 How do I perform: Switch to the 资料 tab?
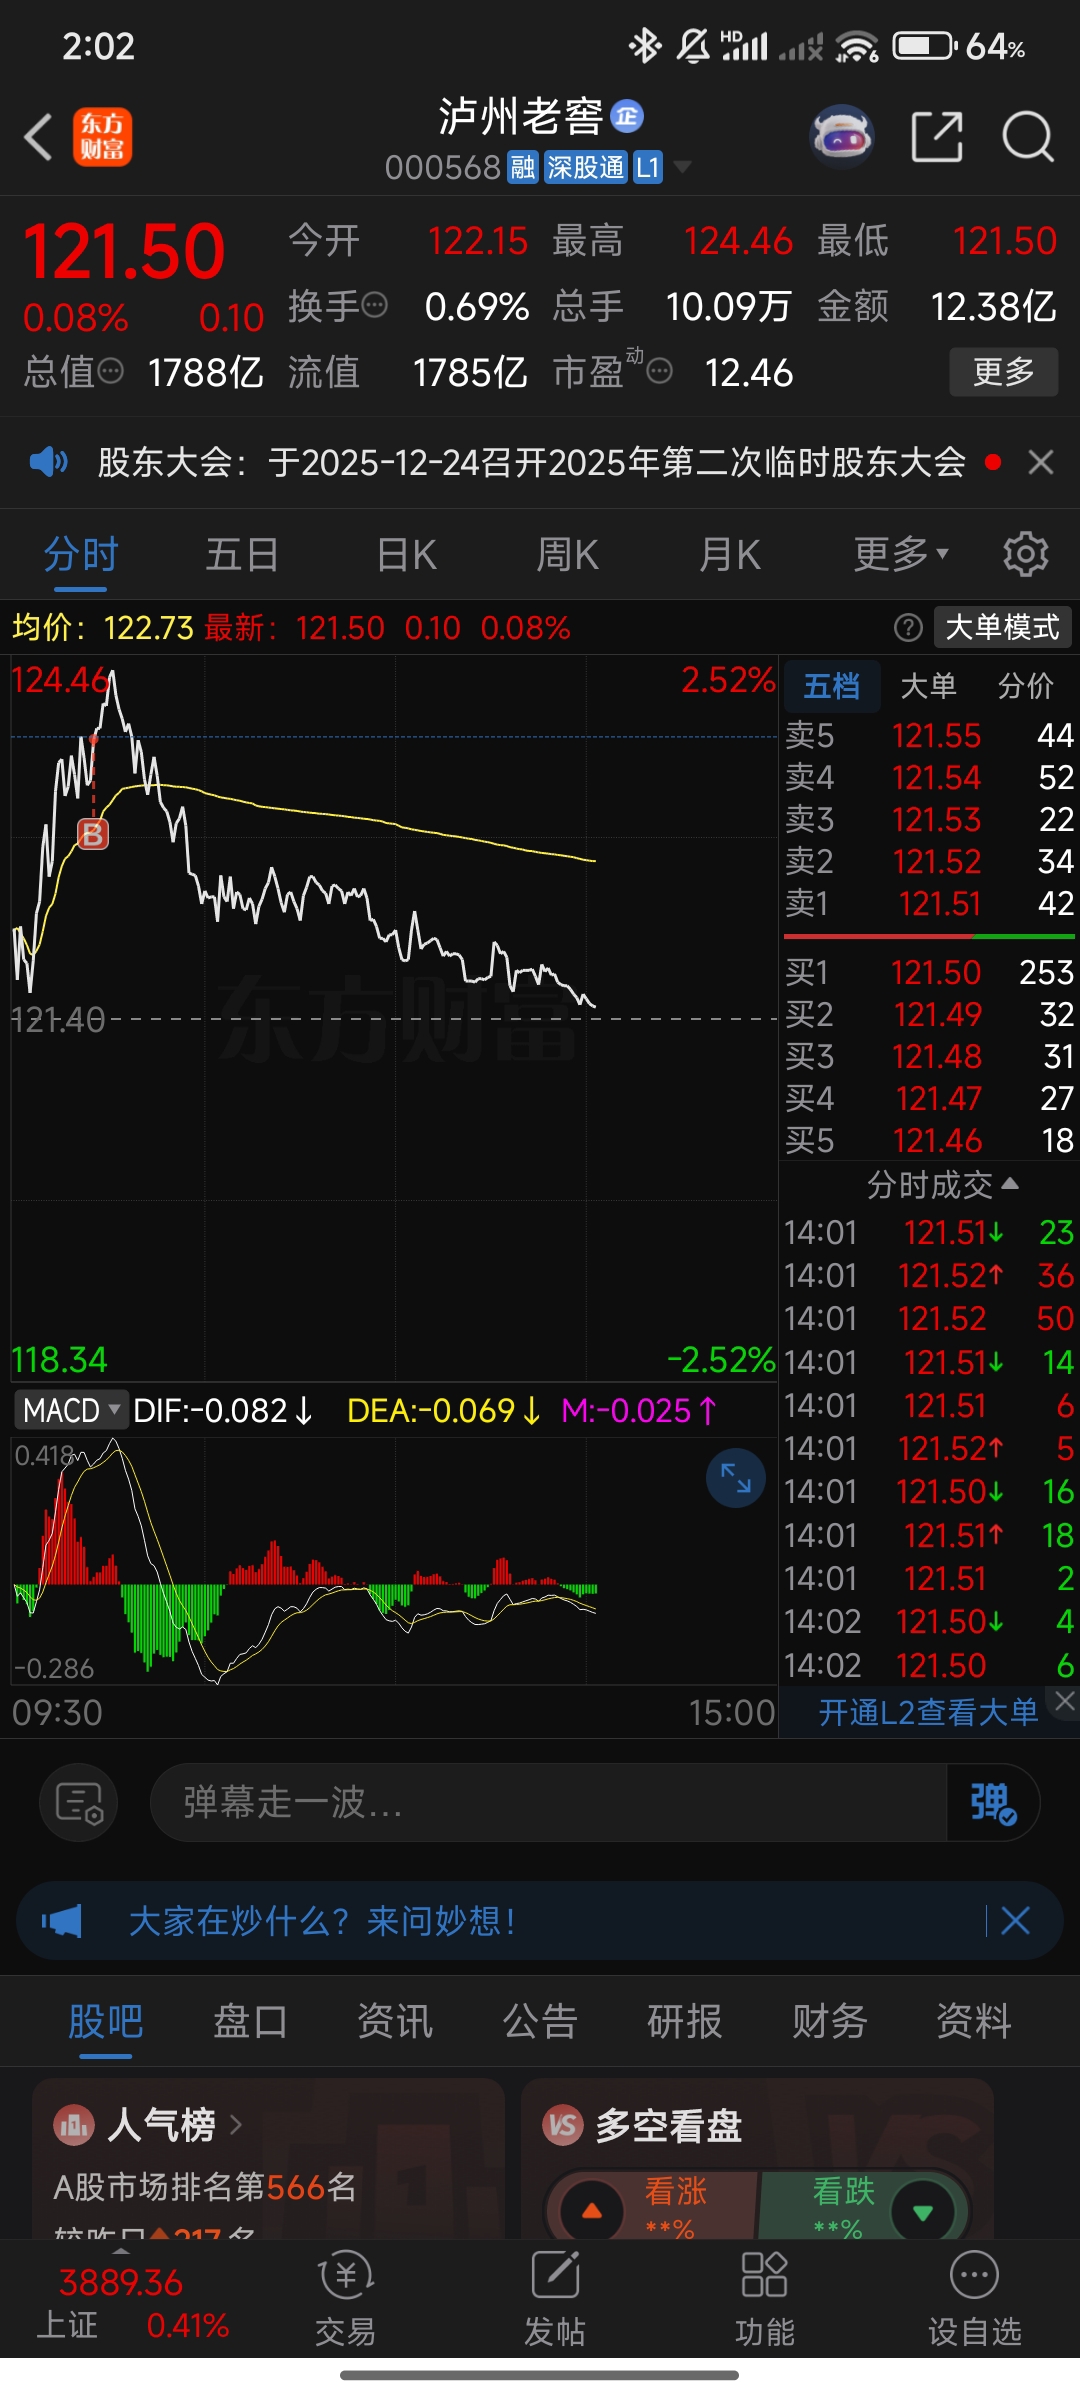(x=974, y=2022)
